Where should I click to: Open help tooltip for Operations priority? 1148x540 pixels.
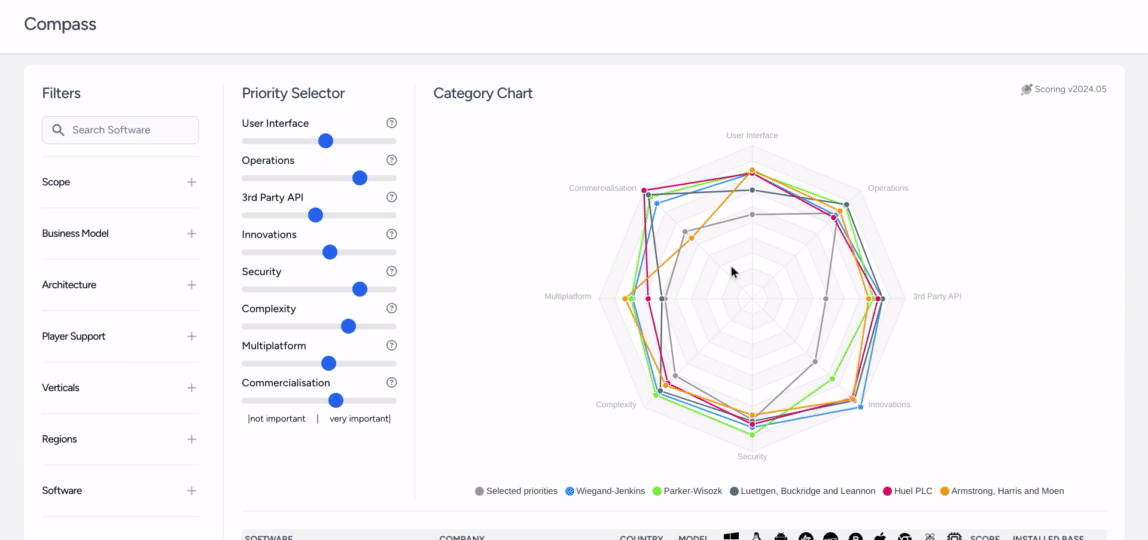tap(391, 160)
